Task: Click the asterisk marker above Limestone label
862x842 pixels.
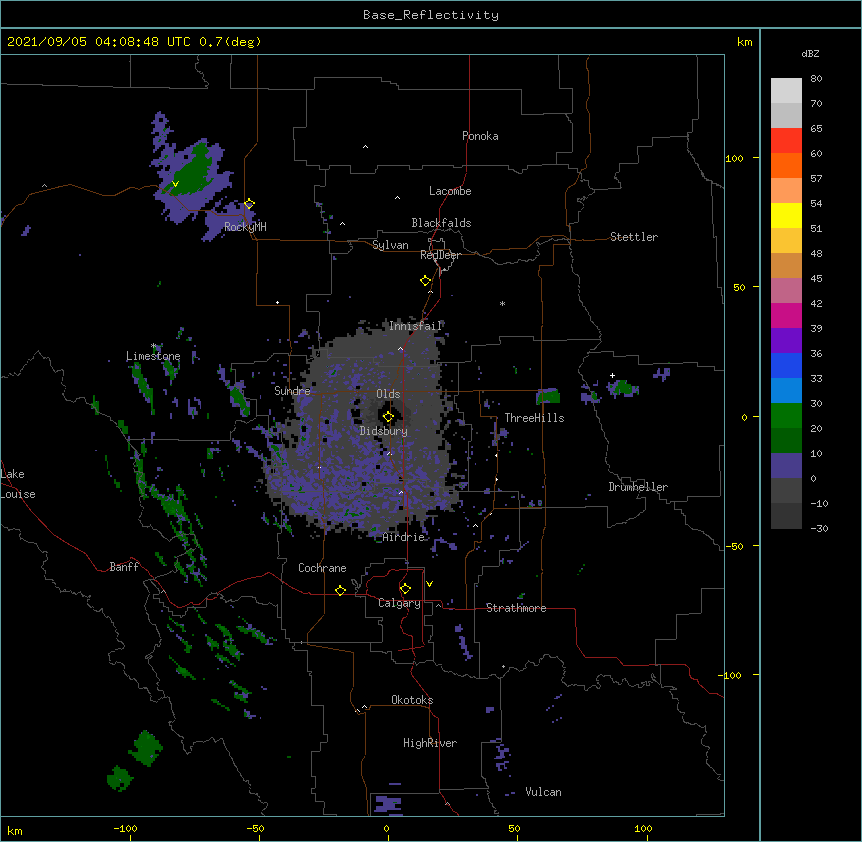Action: point(154,346)
